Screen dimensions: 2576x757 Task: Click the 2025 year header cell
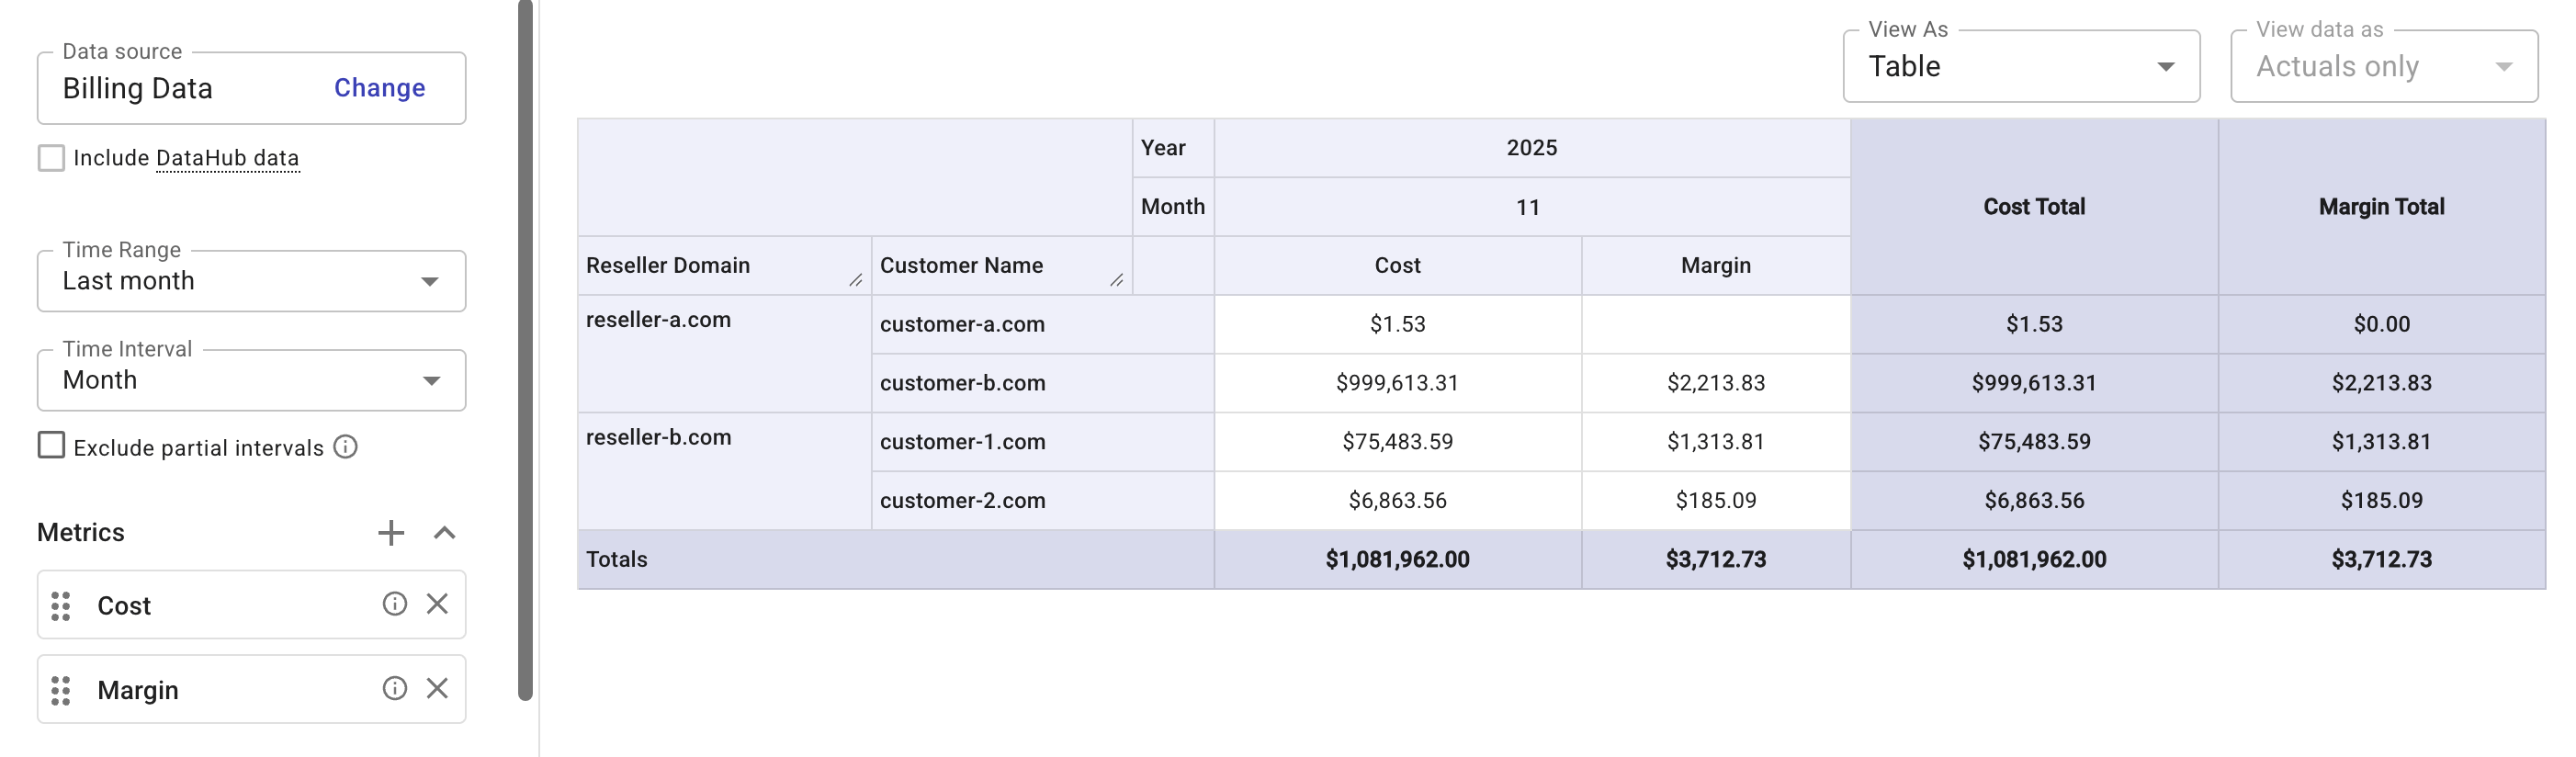point(1532,148)
